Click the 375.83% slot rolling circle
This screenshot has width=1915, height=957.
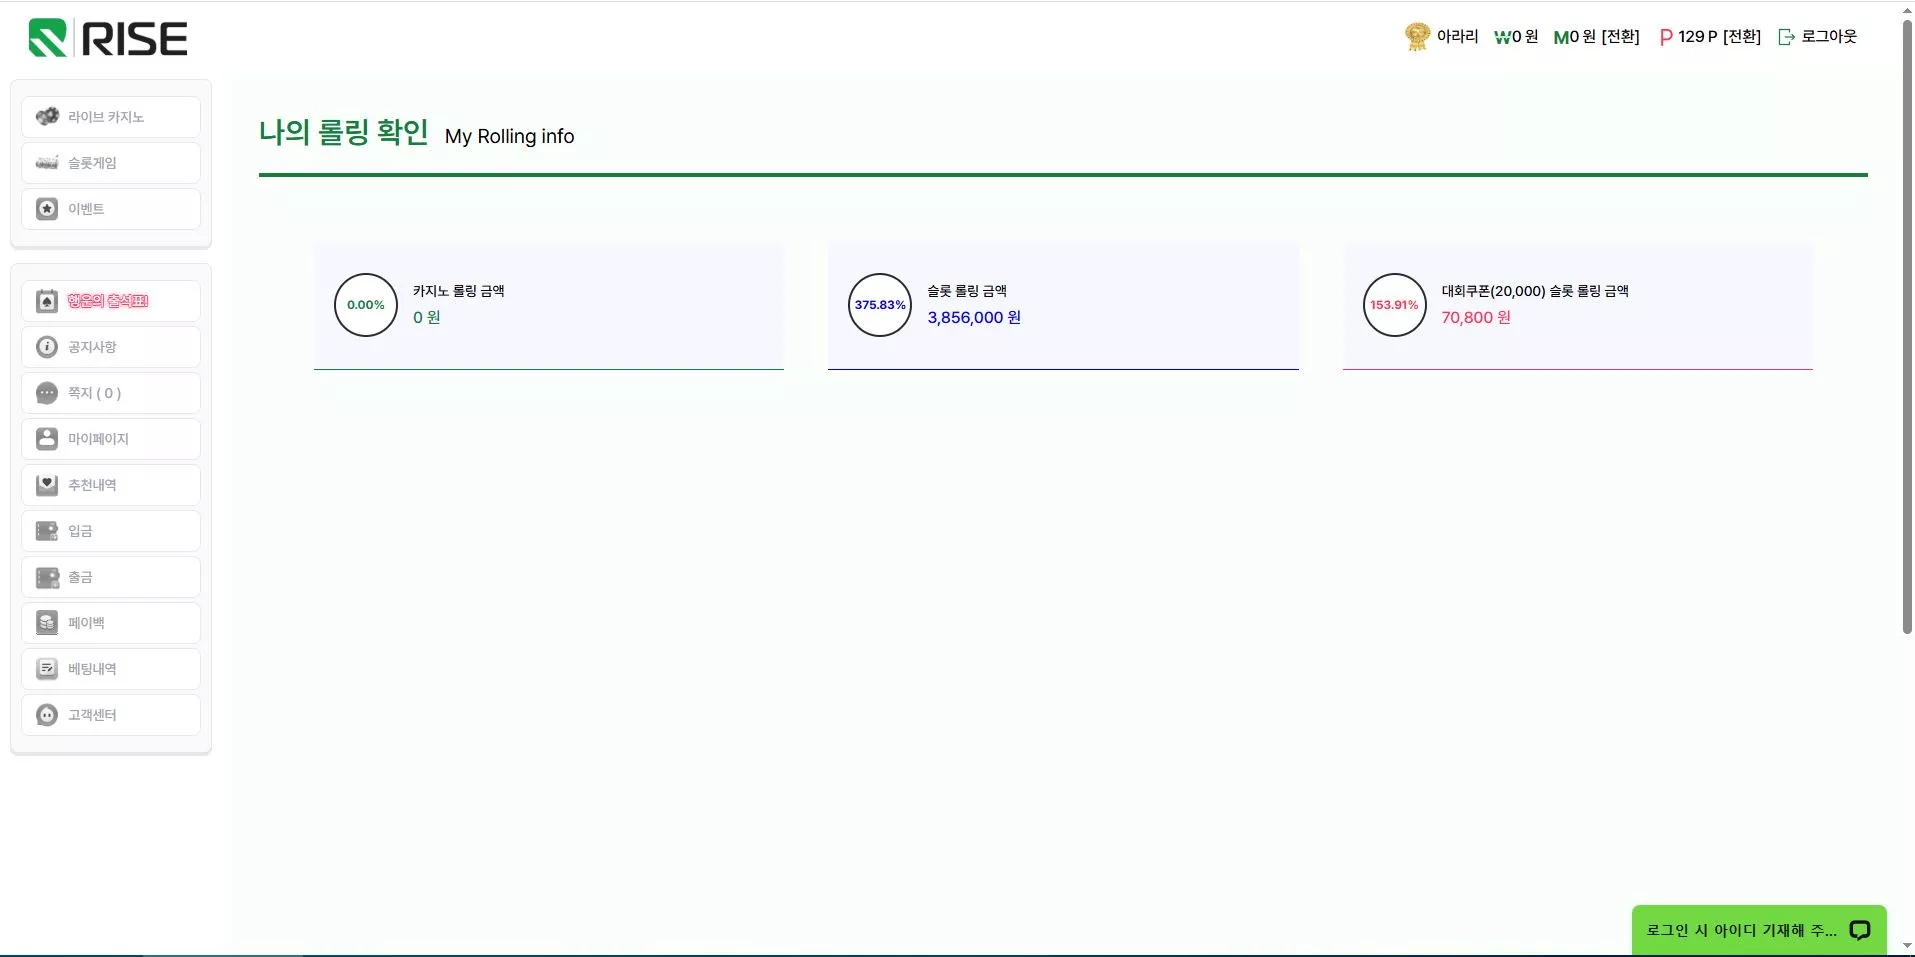pos(880,305)
